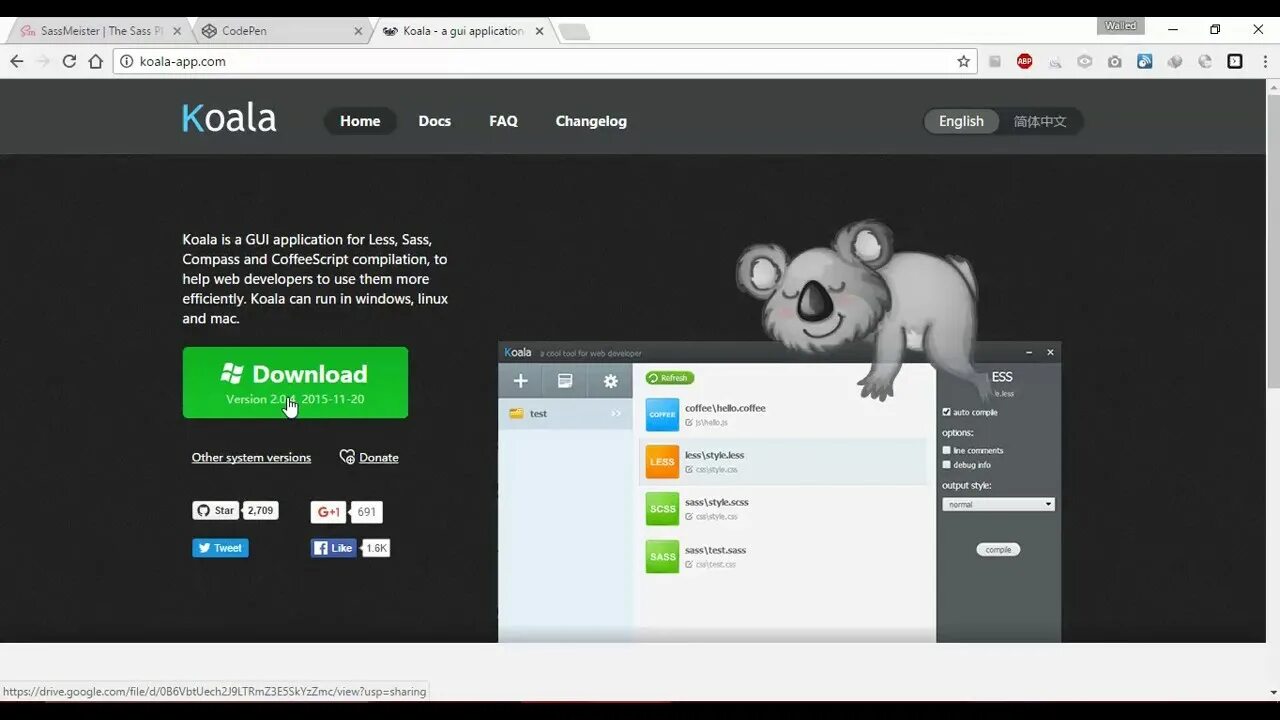The width and height of the screenshot is (1280, 720).
Task: Click the vertical scrollbar thumb
Action: (1273, 242)
